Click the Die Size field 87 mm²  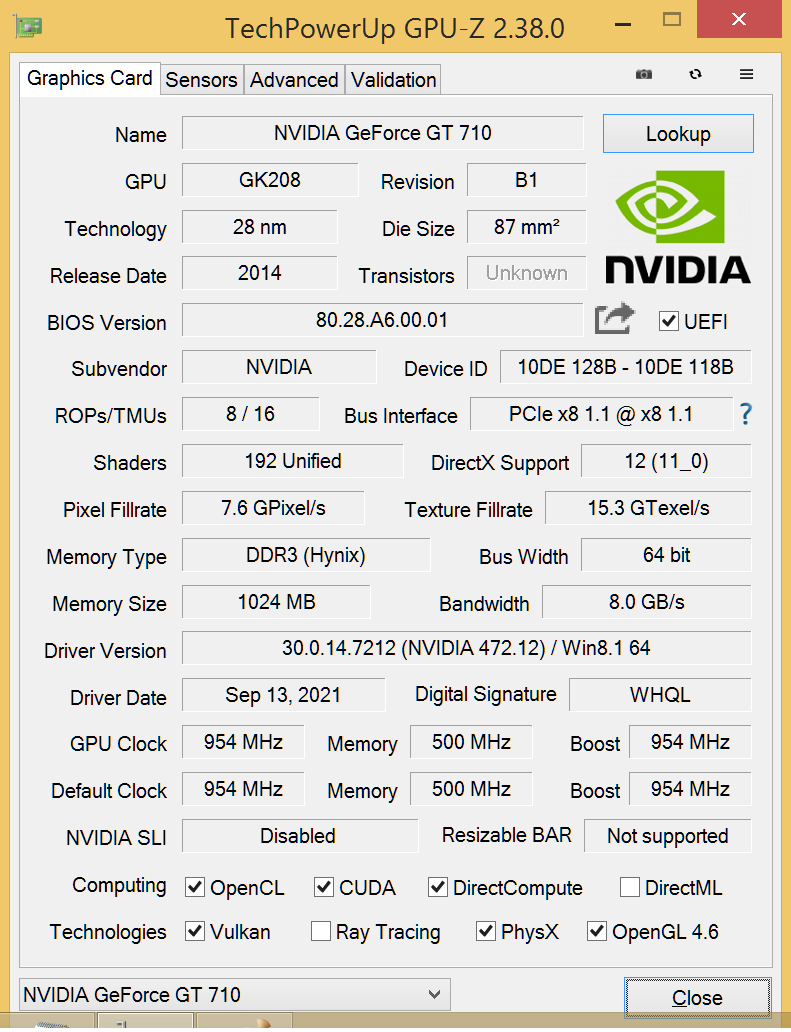526,227
